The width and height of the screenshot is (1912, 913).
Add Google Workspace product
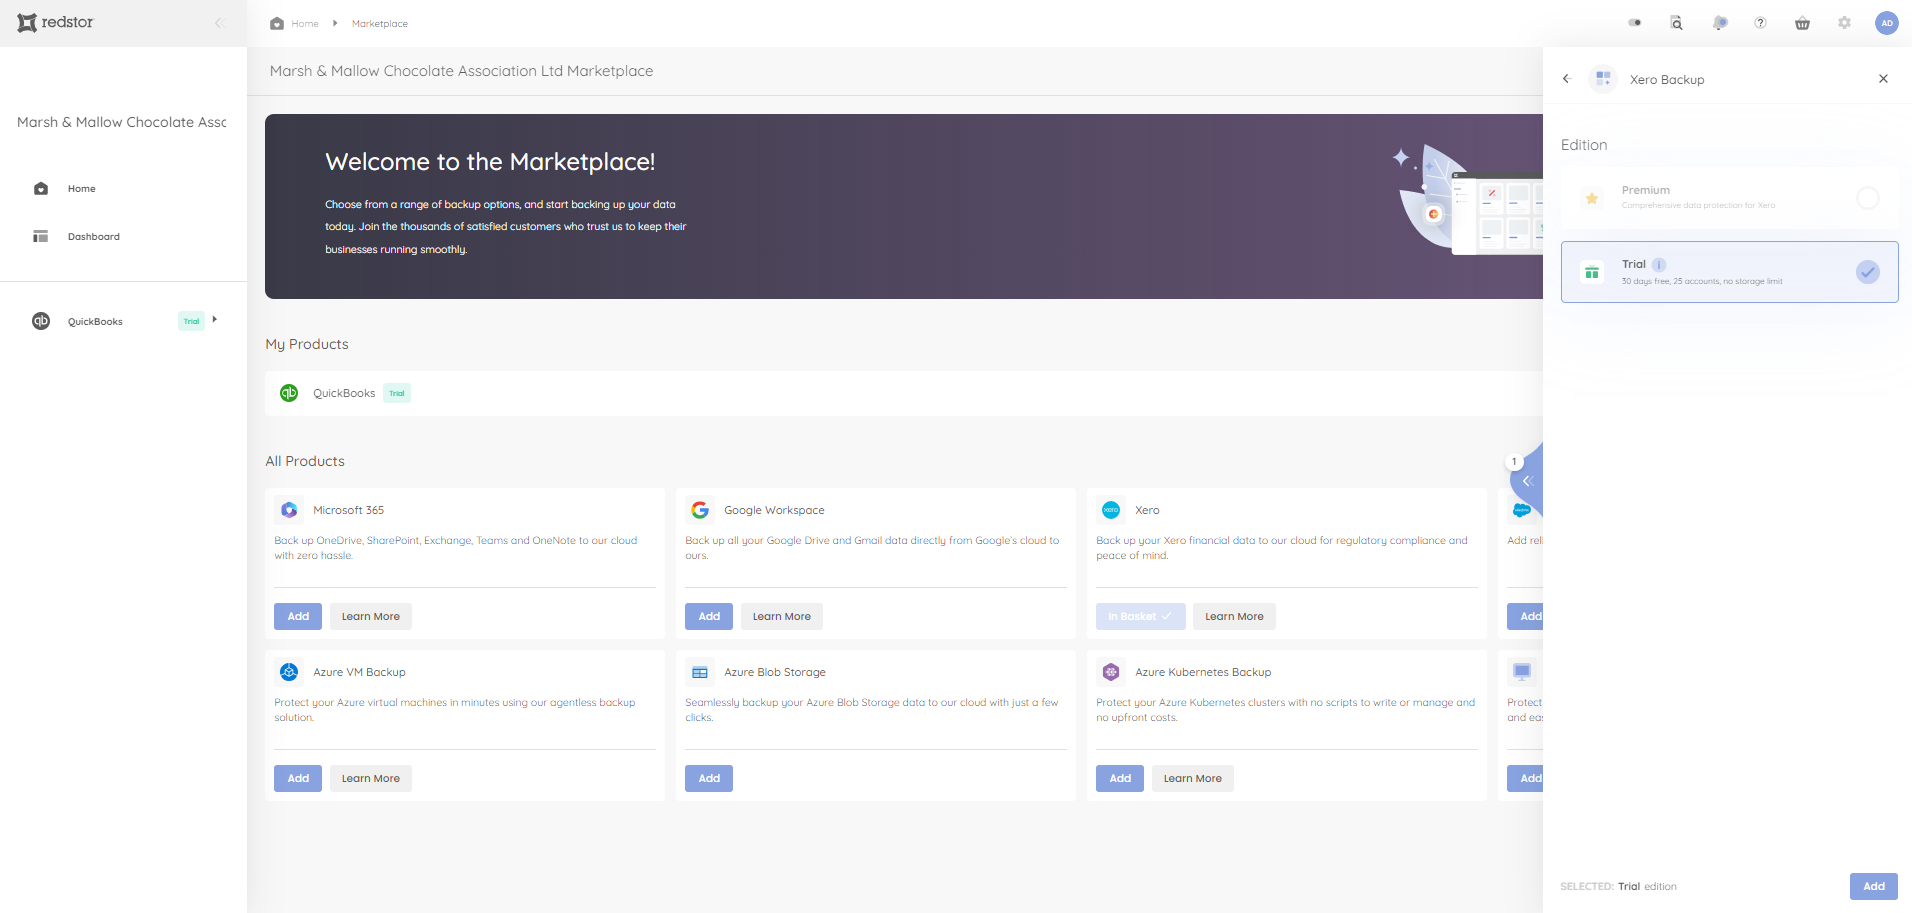(x=709, y=617)
